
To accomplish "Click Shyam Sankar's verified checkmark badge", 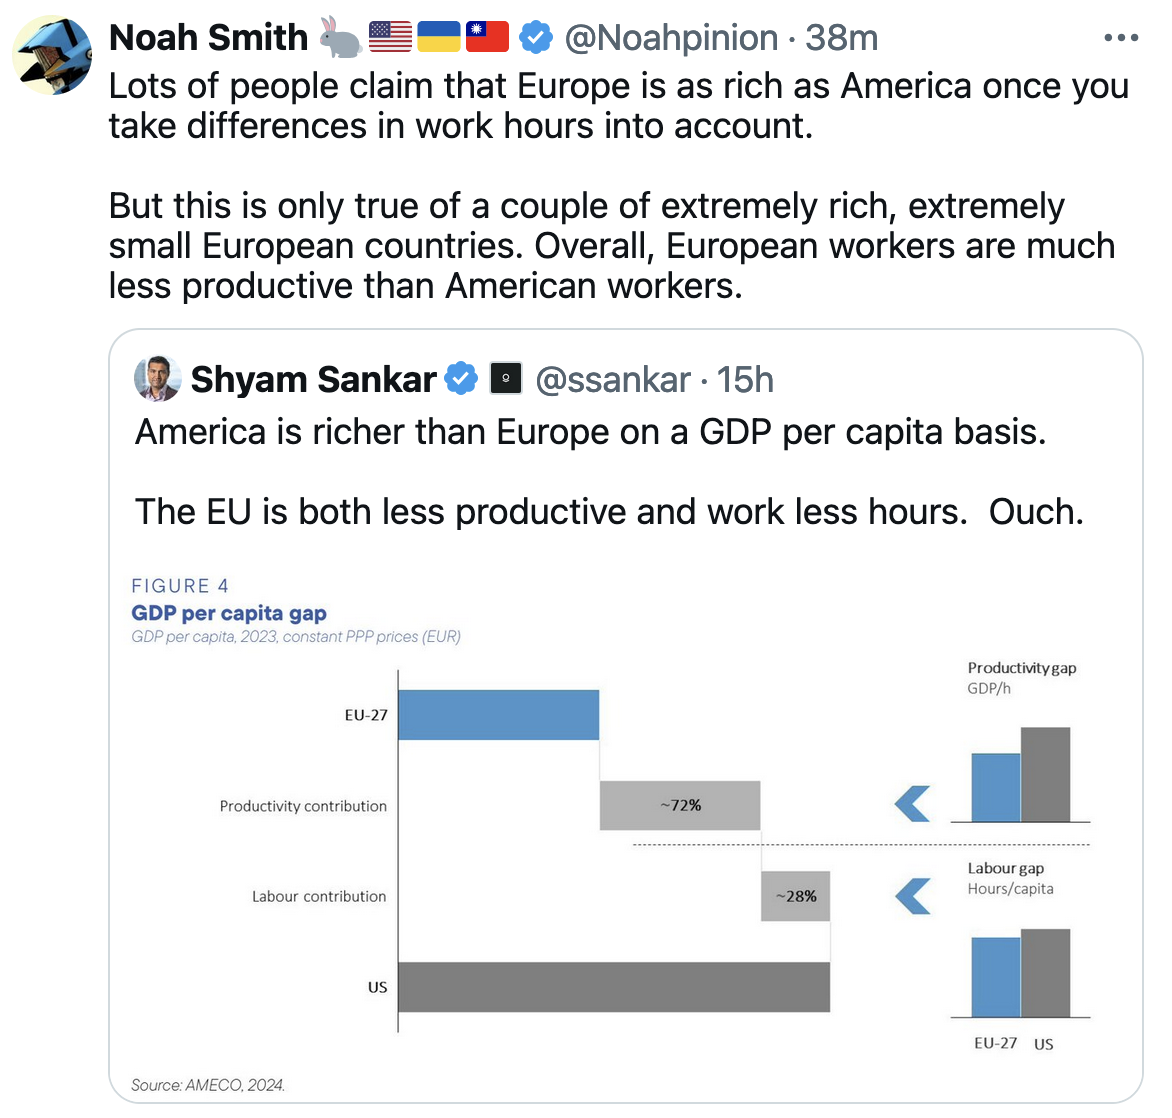I will [x=461, y=380].
